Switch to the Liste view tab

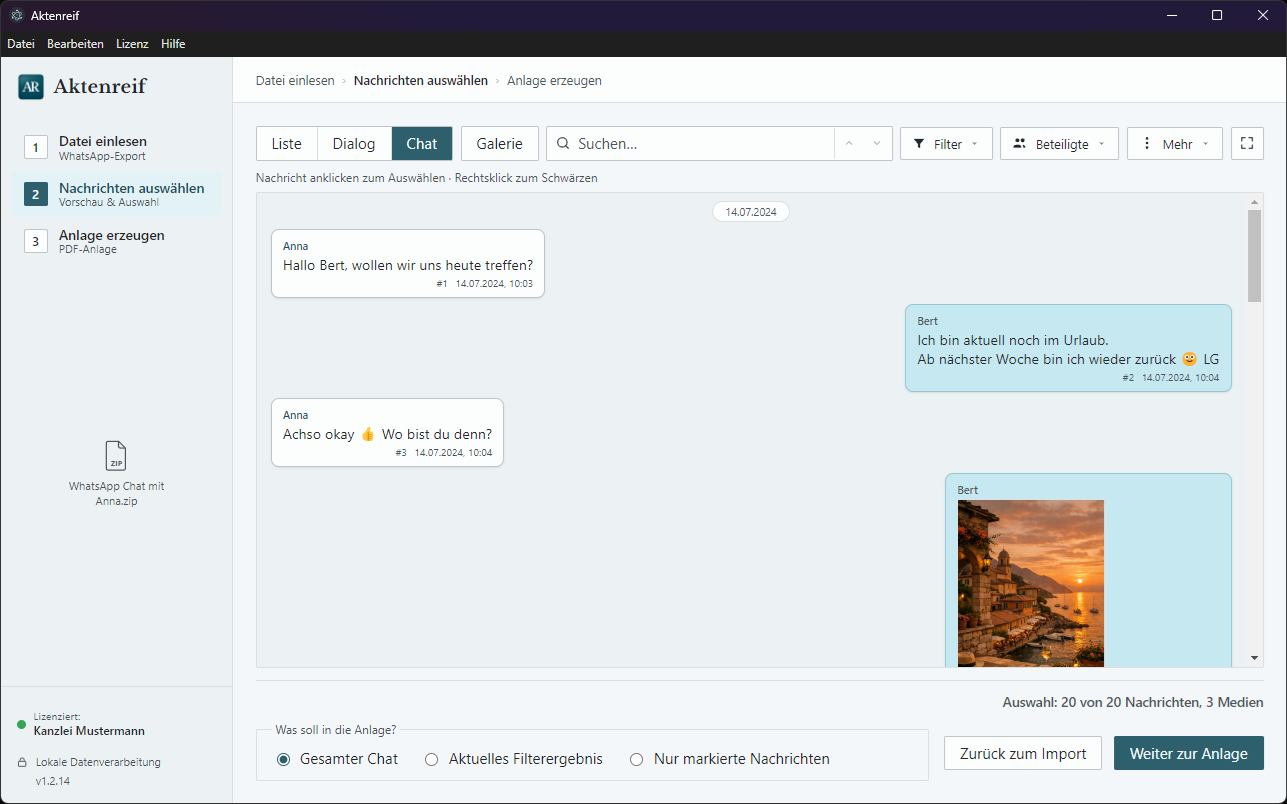point(286,144)
